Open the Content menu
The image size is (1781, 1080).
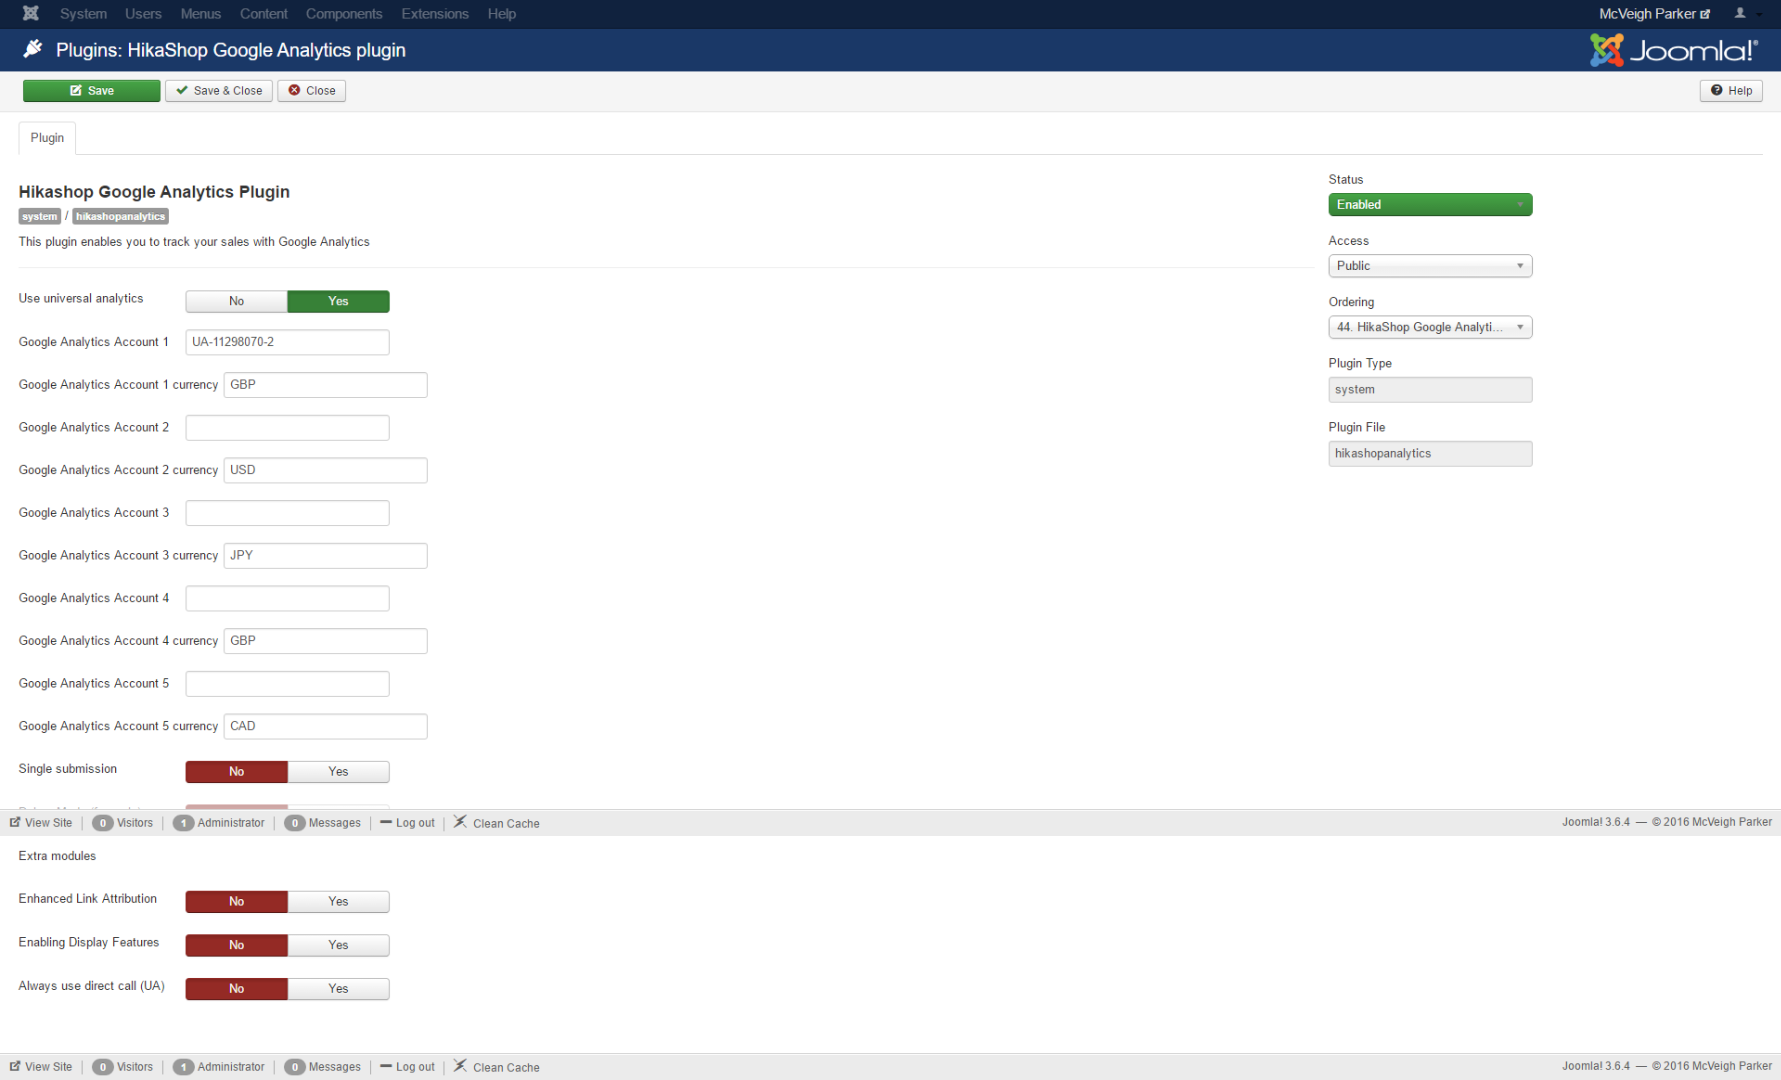pyautogui.click(x=263, y=14)
